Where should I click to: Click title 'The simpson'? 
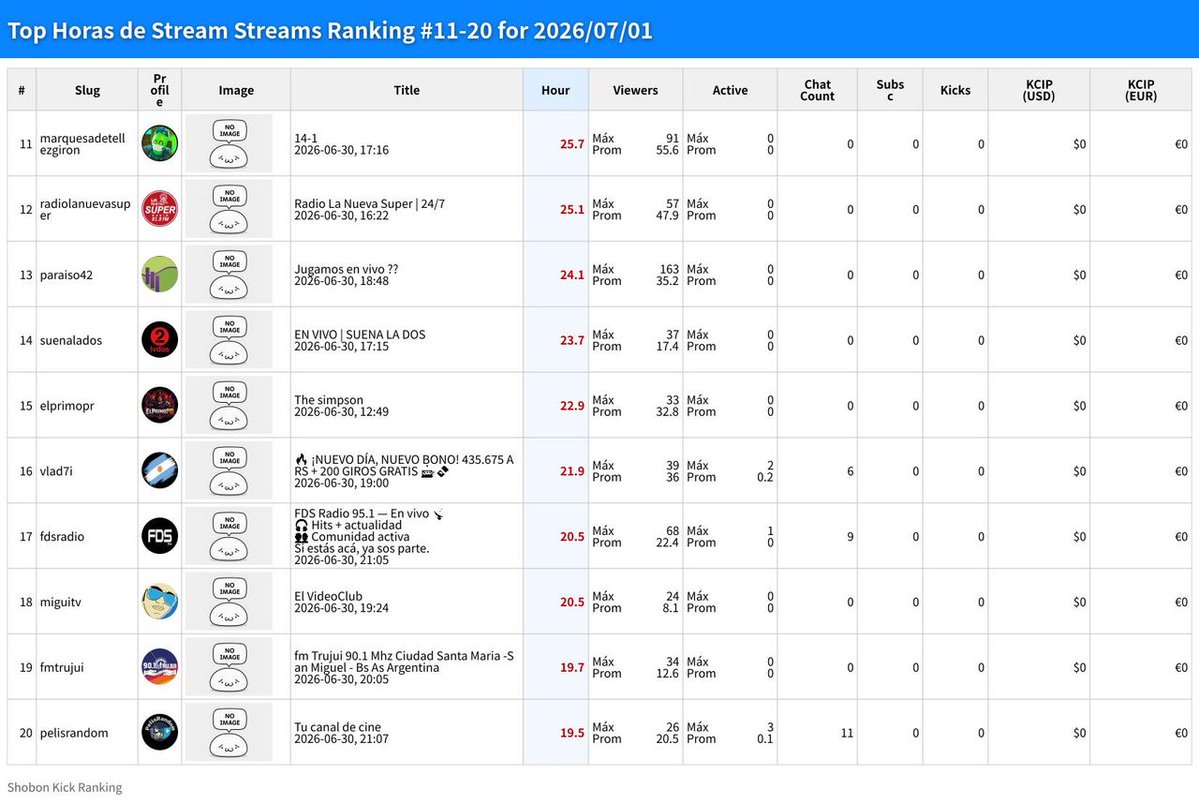329,400
